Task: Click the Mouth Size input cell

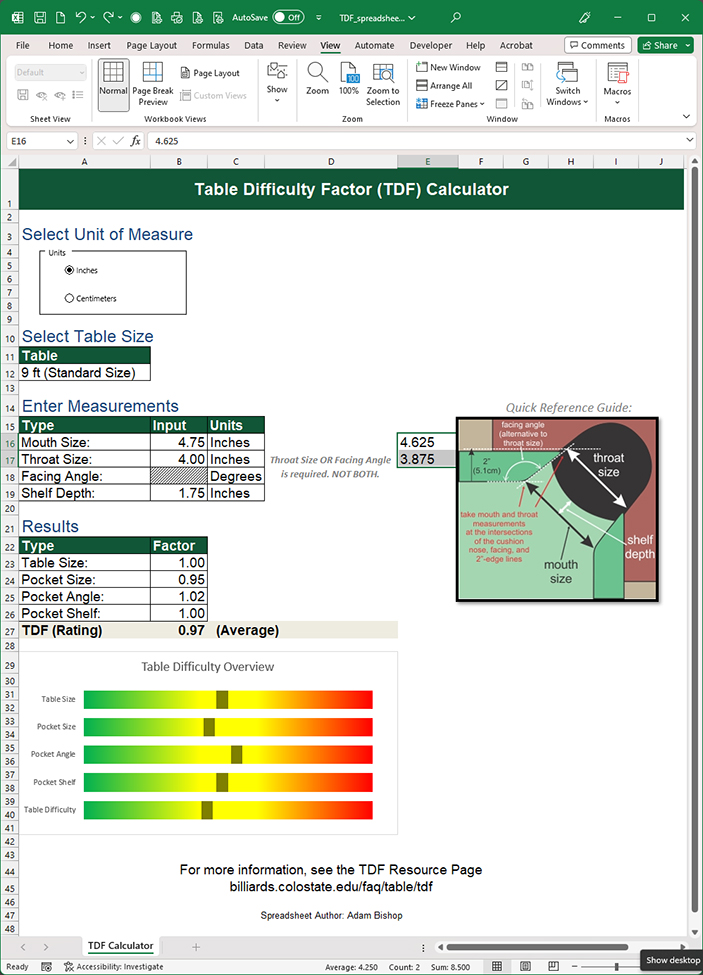Action: click(x=178, y=442)
